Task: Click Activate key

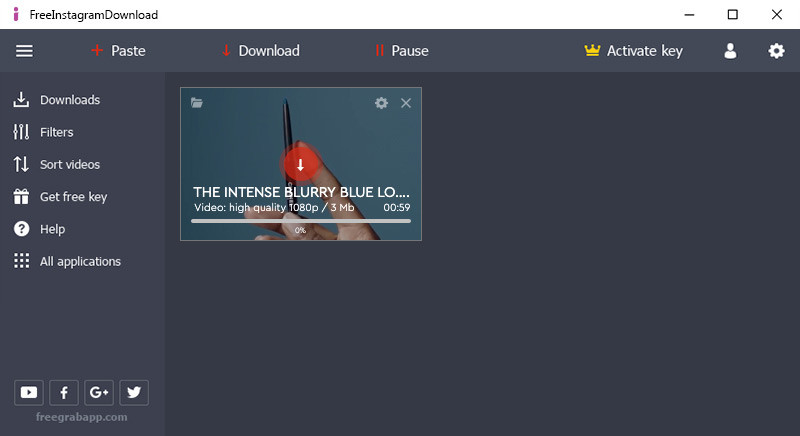Action: (x=633, y=50)
